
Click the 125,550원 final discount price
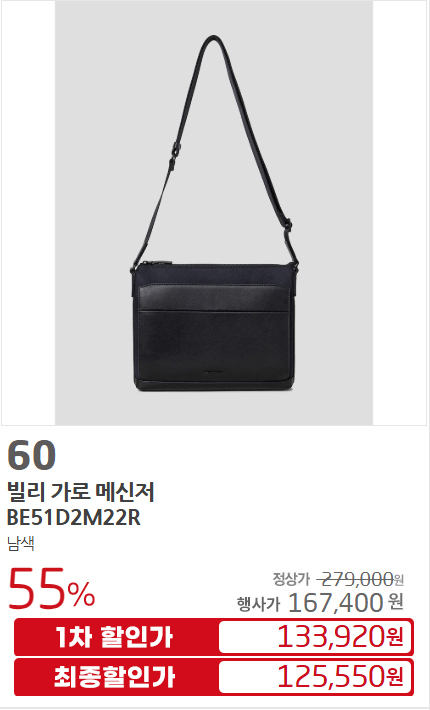pyautogui.click(x=340, y=676)
